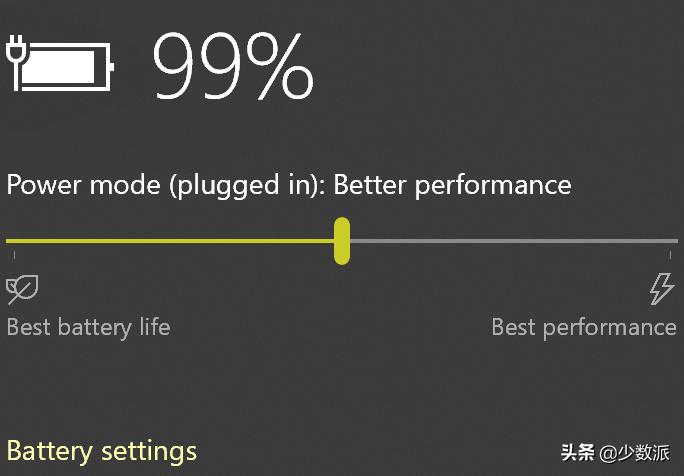Click the 头条 watermark logo
Screen dimensions: 684x476
[577, 452]
